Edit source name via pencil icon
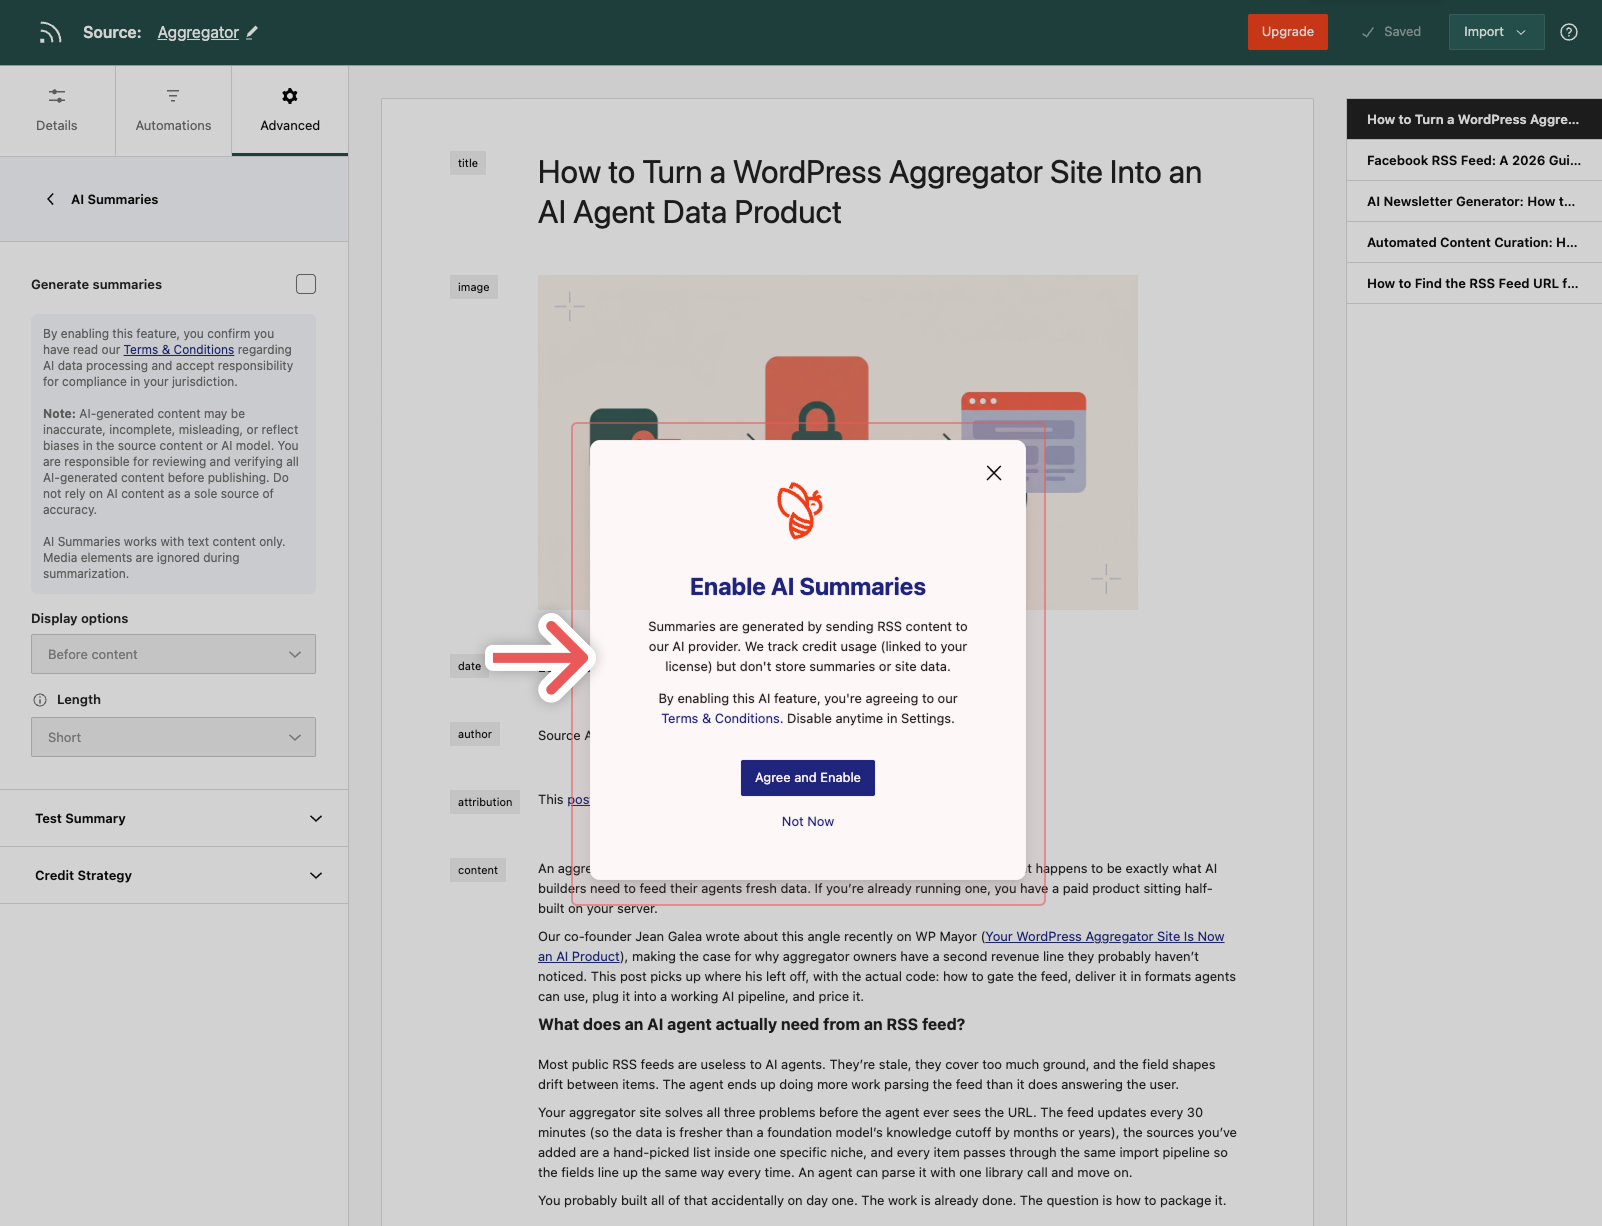This screenshot has width=1602, height=1226. [x=252, y=32]
